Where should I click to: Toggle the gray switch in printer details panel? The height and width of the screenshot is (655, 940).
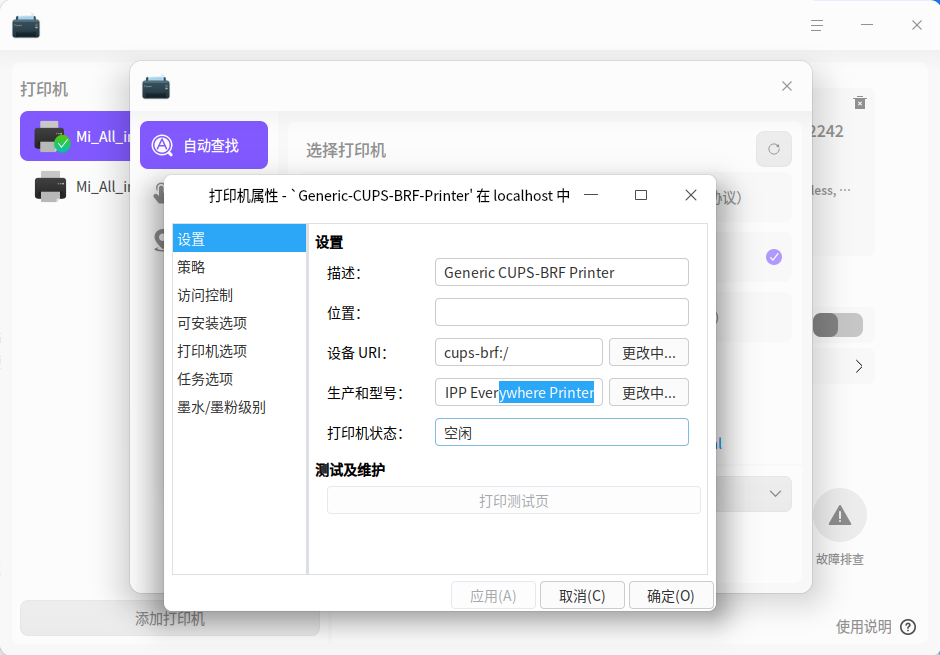(x=837, y=325)
